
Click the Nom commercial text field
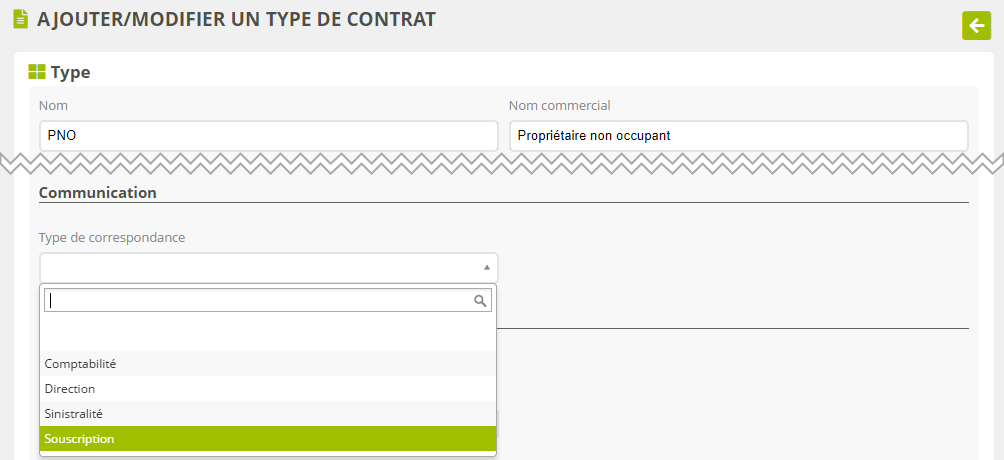(x=738, y=136)
